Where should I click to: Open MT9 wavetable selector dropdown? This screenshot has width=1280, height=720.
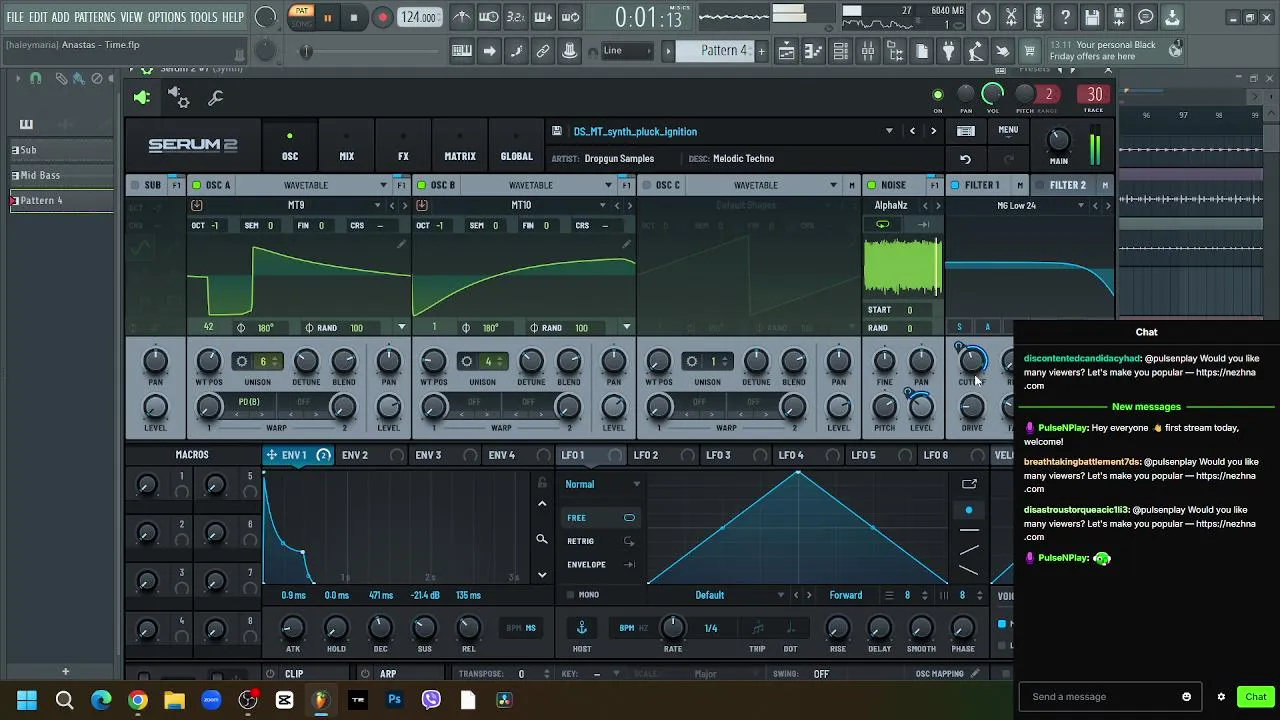[x=378, y=205]
